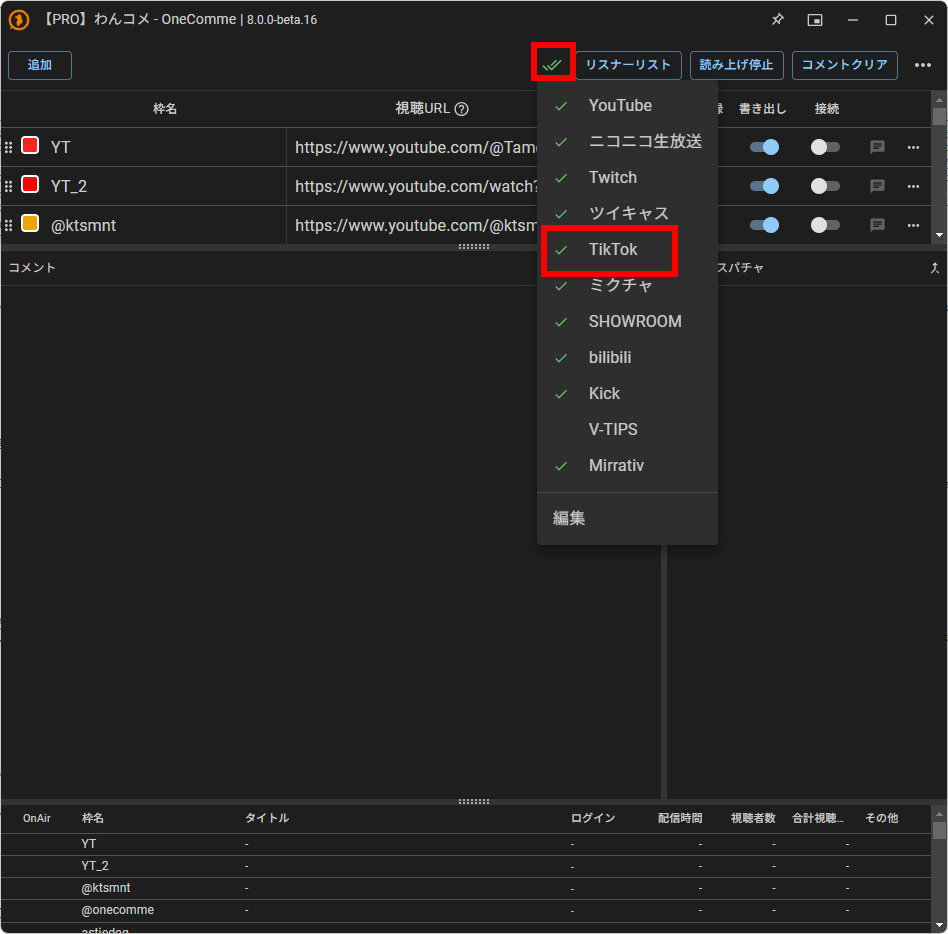Open more options for @ktsmnt row
The height and width of the screenshot is (934, 948).
[x=914, y=225]
